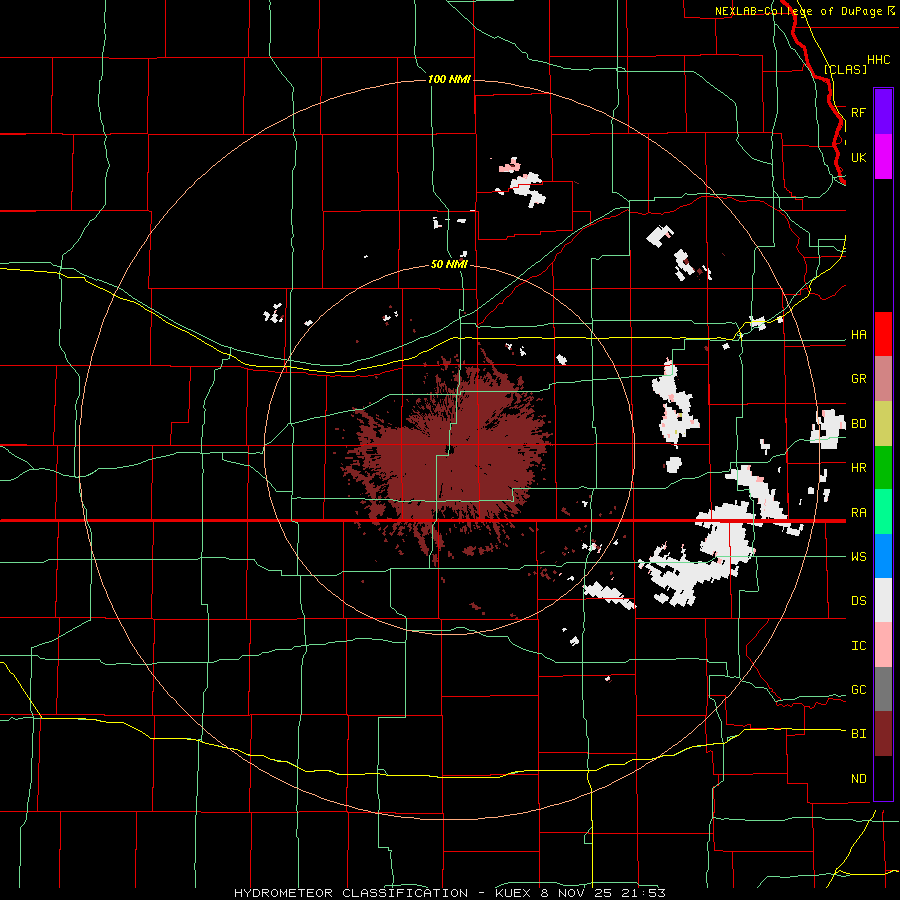Click the WS legend label
The width and height of the screenshot is (900, 900).
[x=858, y=557]
